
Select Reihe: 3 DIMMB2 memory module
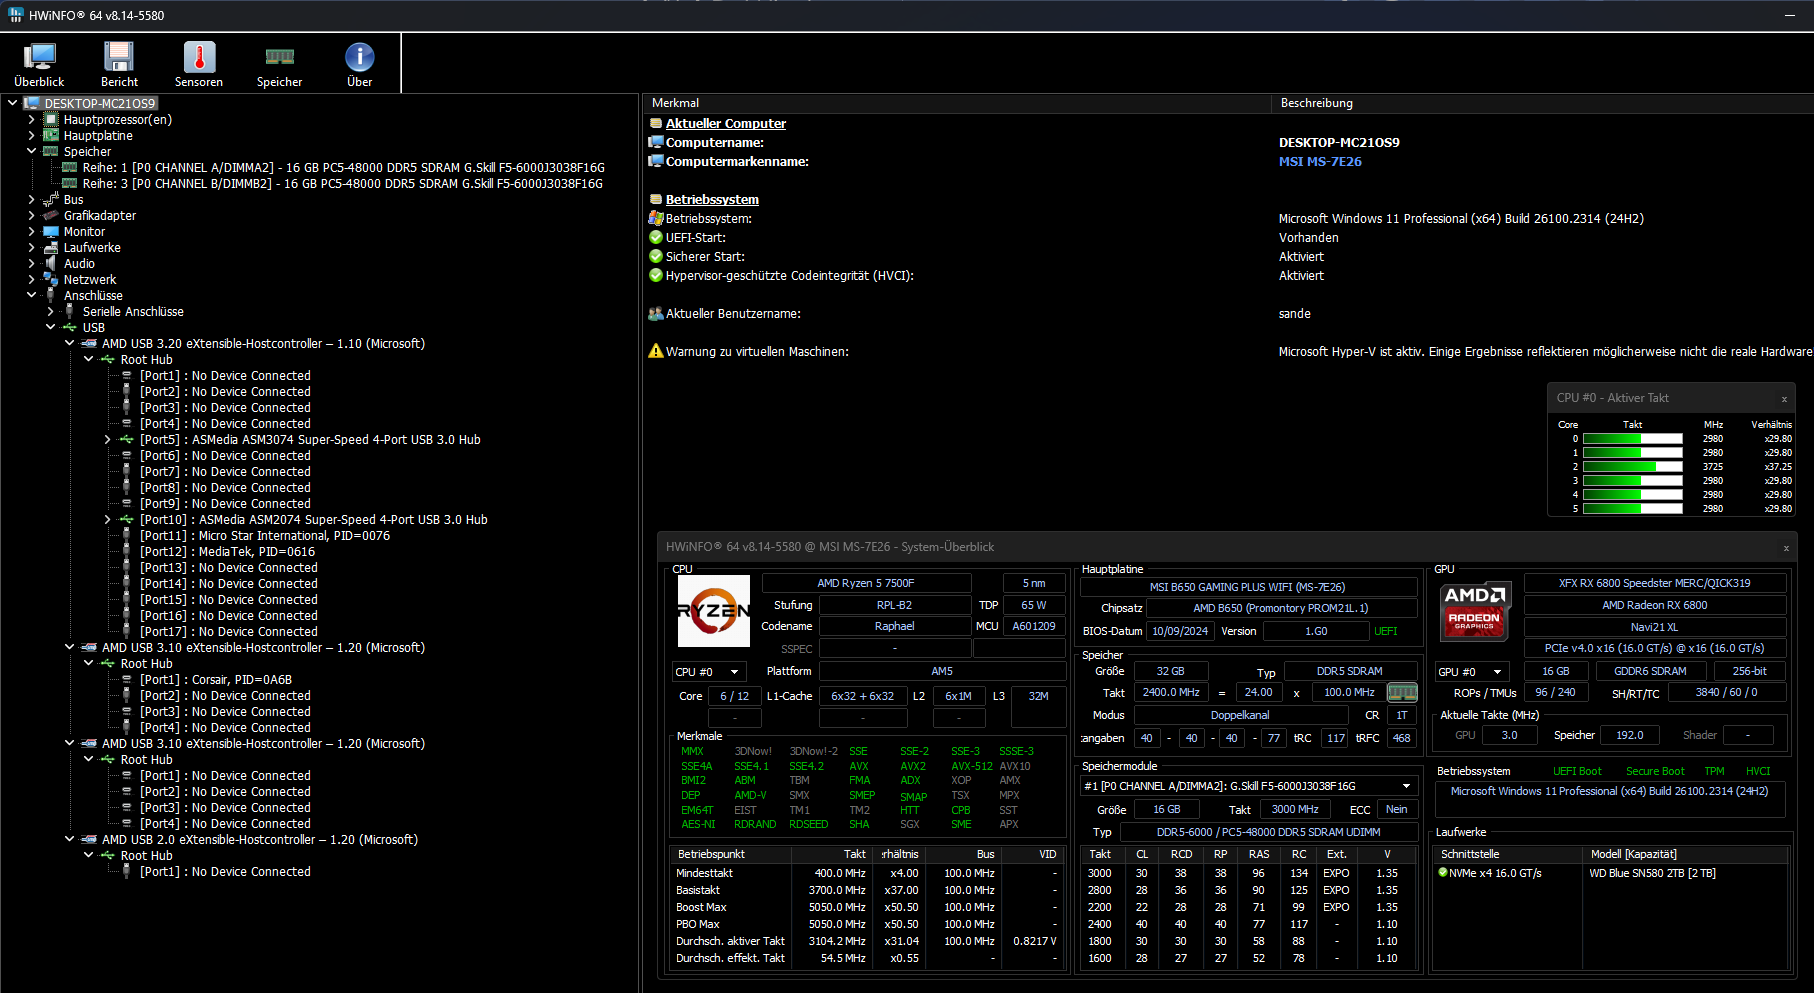[x=343, y=184]
